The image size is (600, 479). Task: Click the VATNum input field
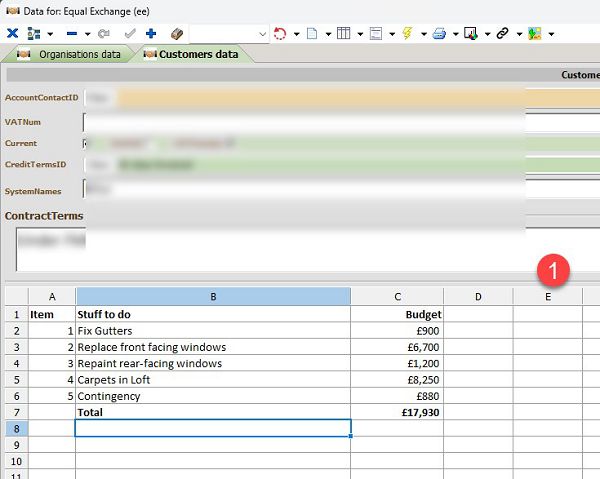pos(300,121)
